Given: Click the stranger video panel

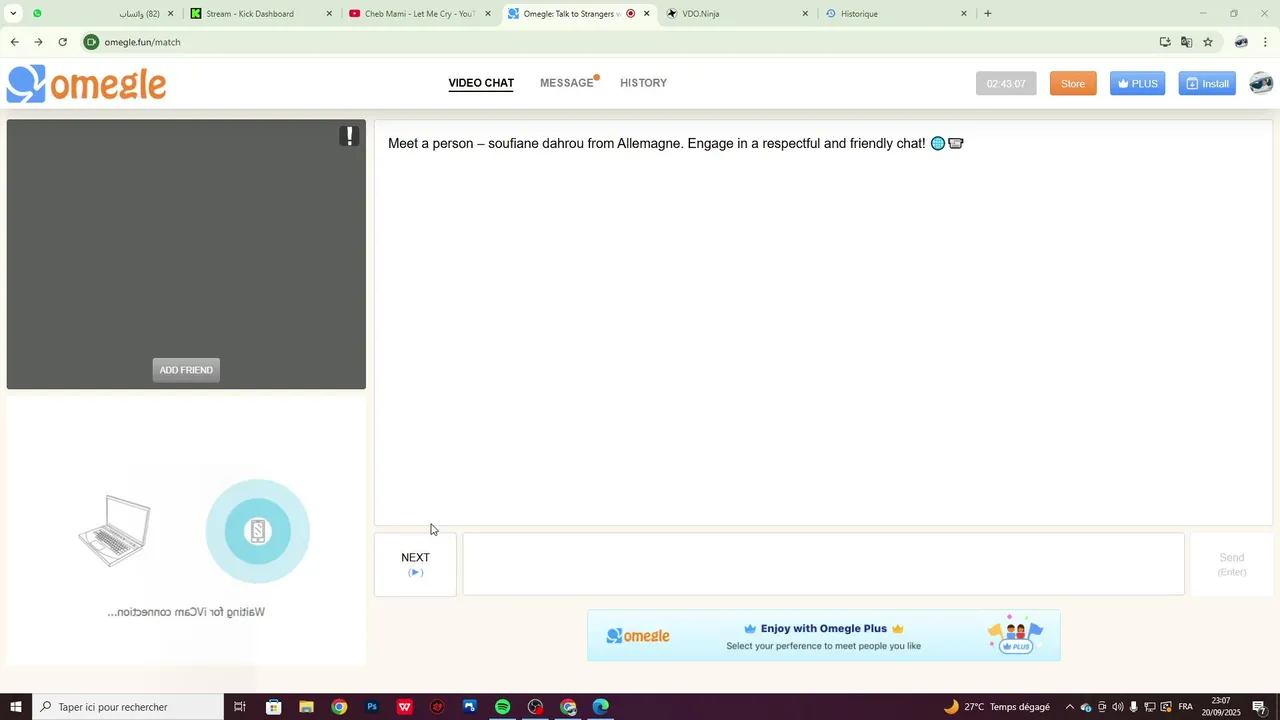Looking at the screenshot, I should point(186,254).
